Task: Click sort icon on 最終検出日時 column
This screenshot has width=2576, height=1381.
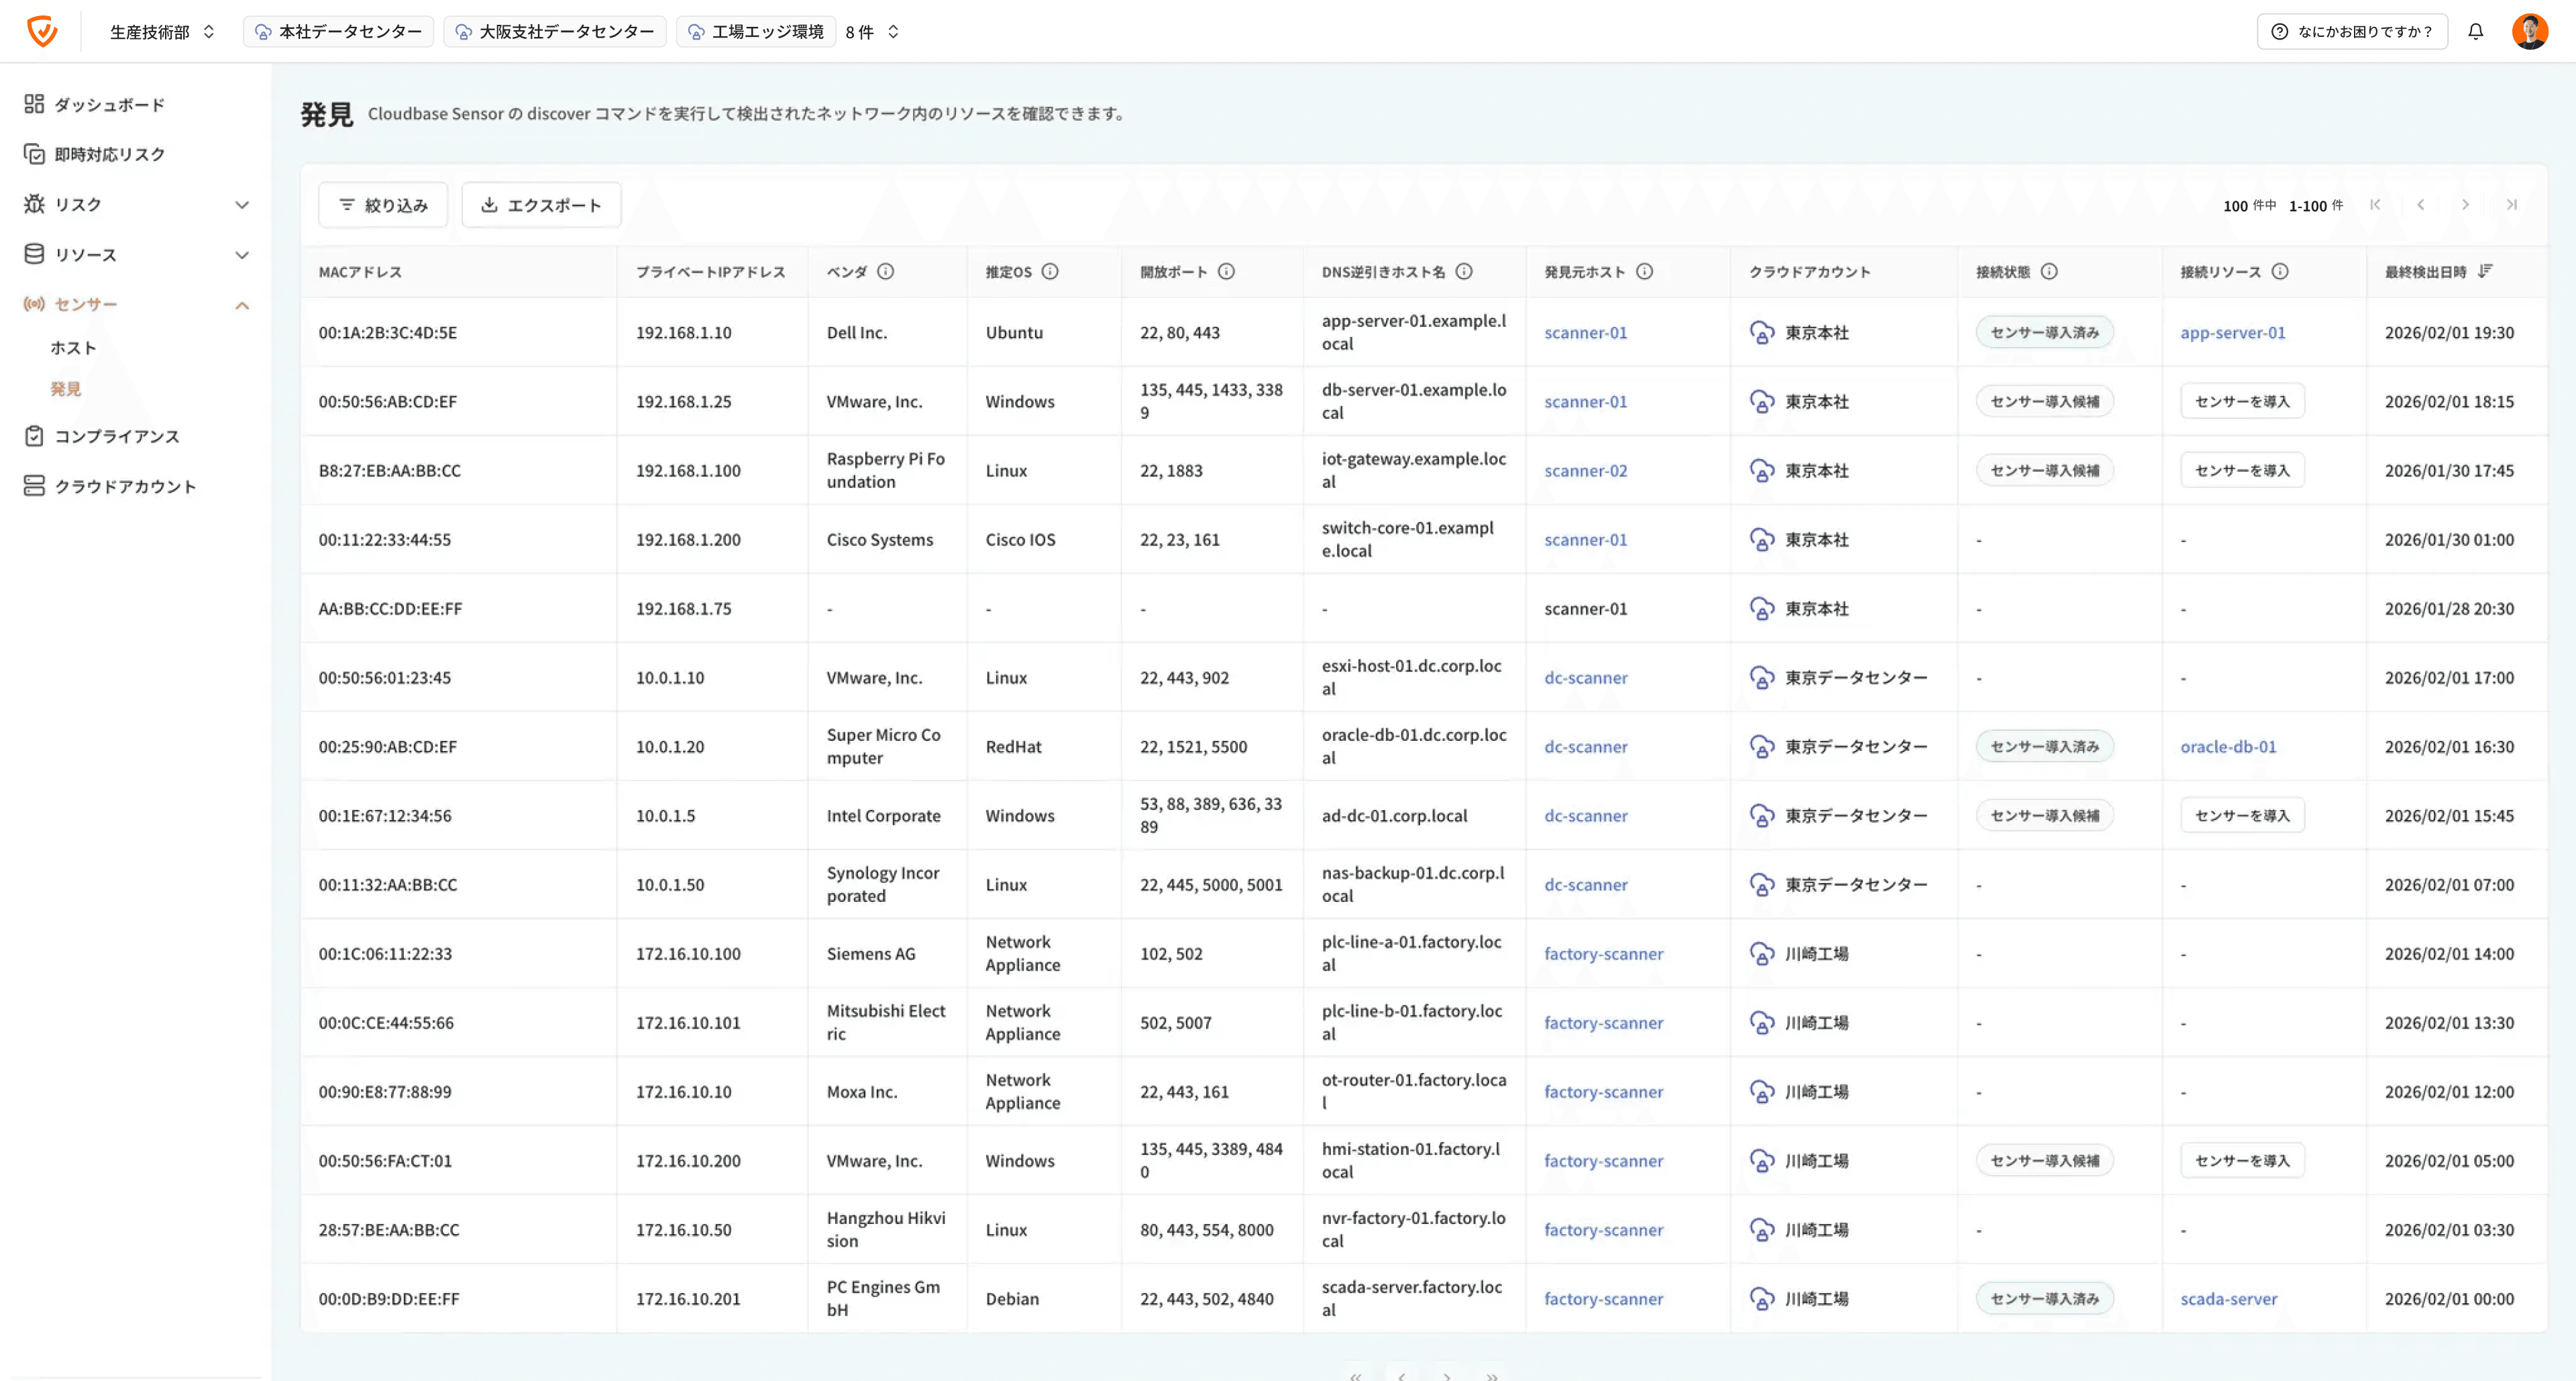Action: [2486, 271]
